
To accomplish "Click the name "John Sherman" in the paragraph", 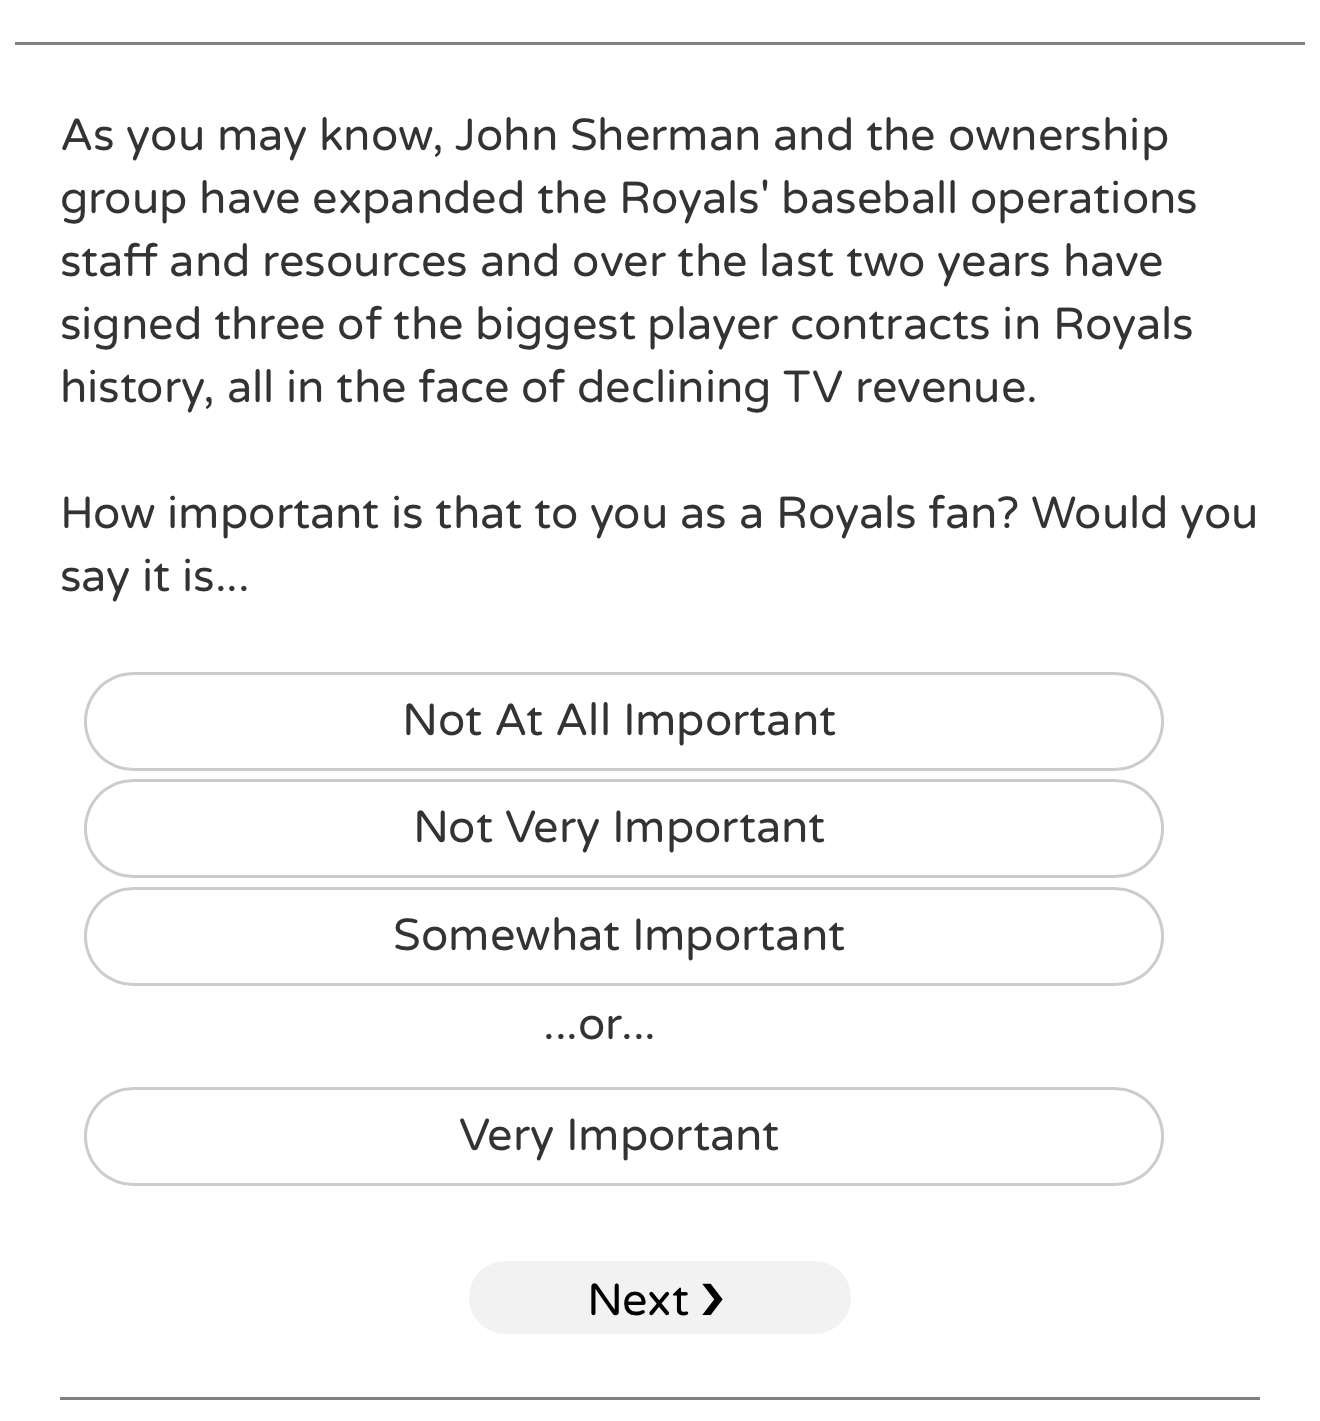I will pos(607,136).
